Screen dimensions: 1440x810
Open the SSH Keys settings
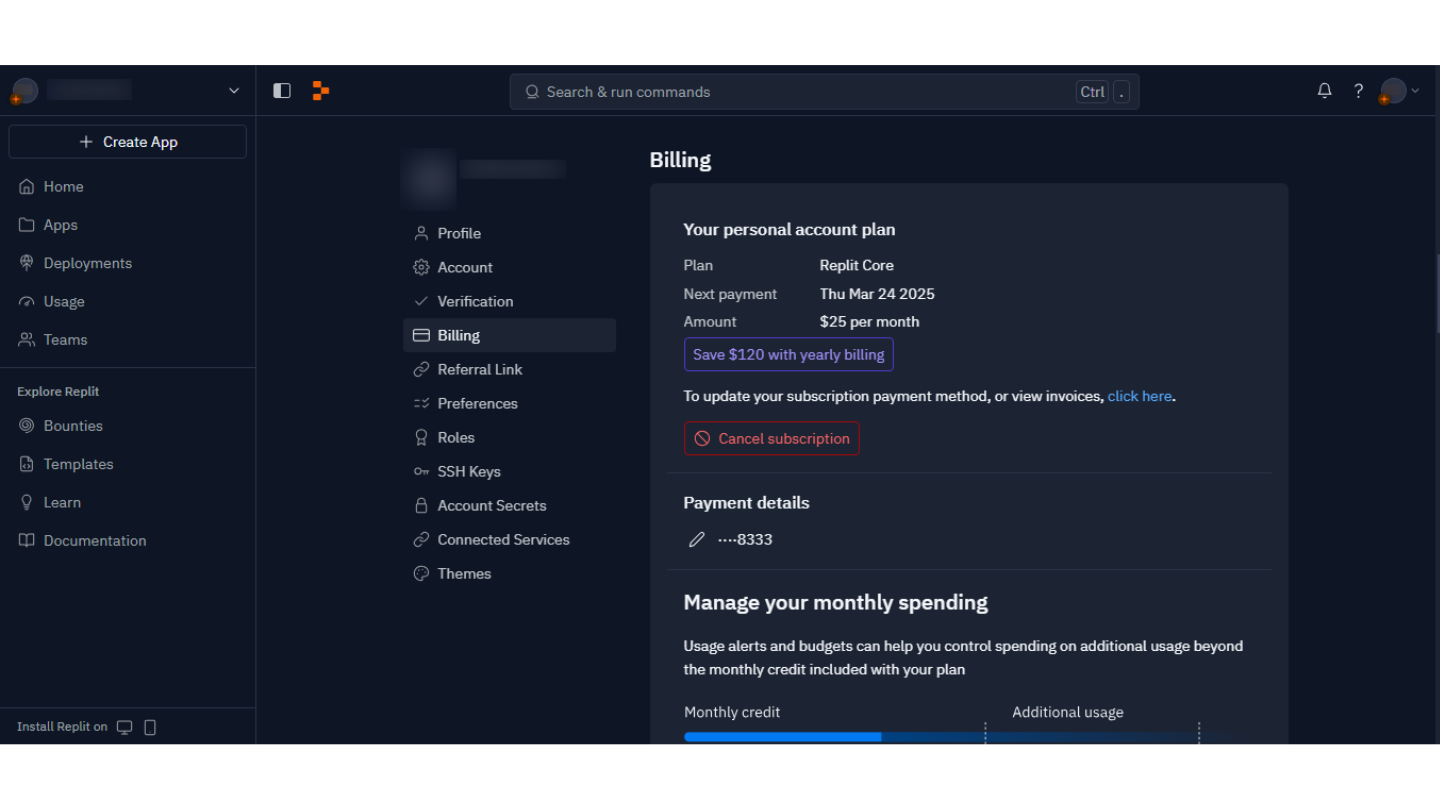tap(468, 472)
